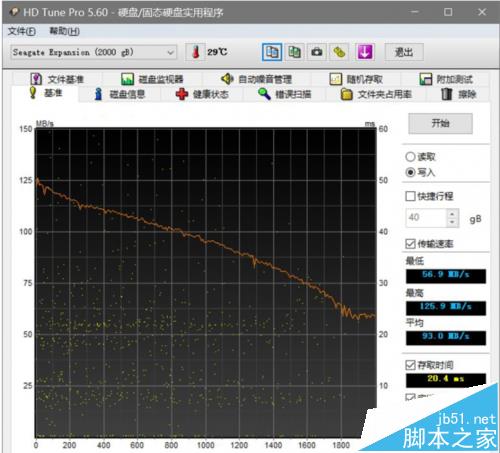Increase the gB value with up arrow
Image resolution: width=500 pixels, height=453 pixels.
tap(452, 214)
